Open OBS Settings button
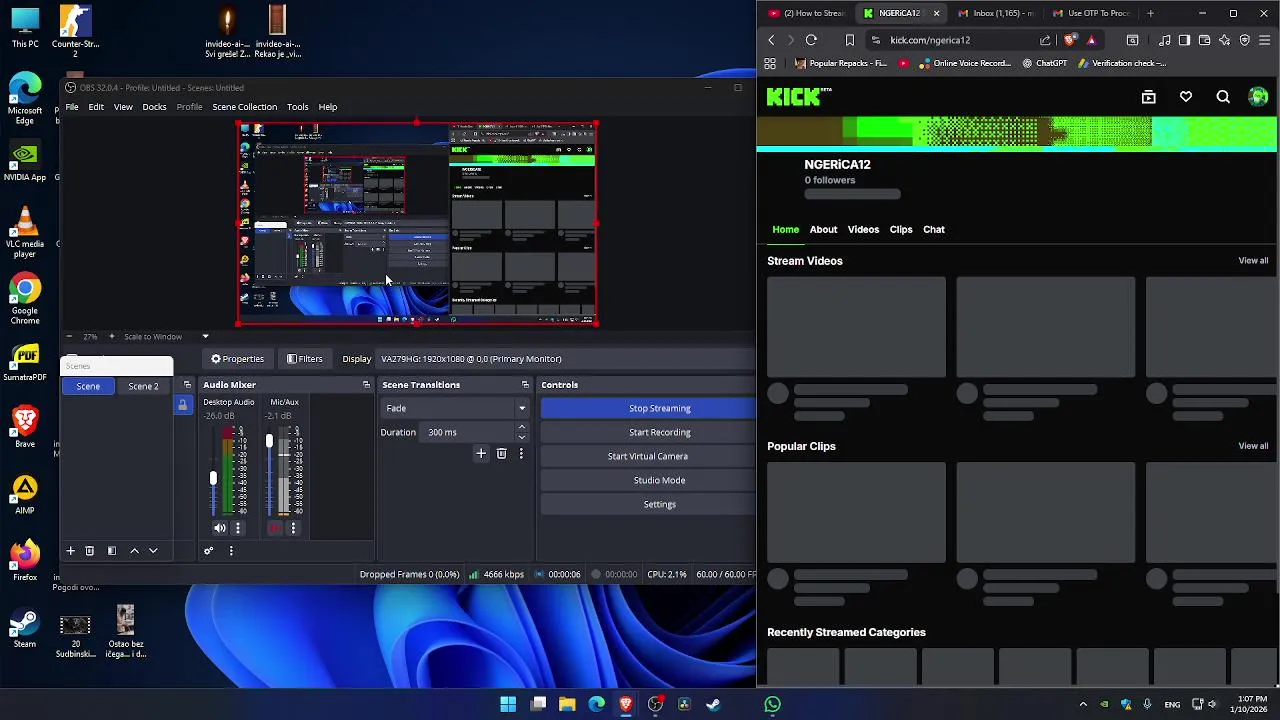Viewport: 1280px width, 720px height. point(649,504)
